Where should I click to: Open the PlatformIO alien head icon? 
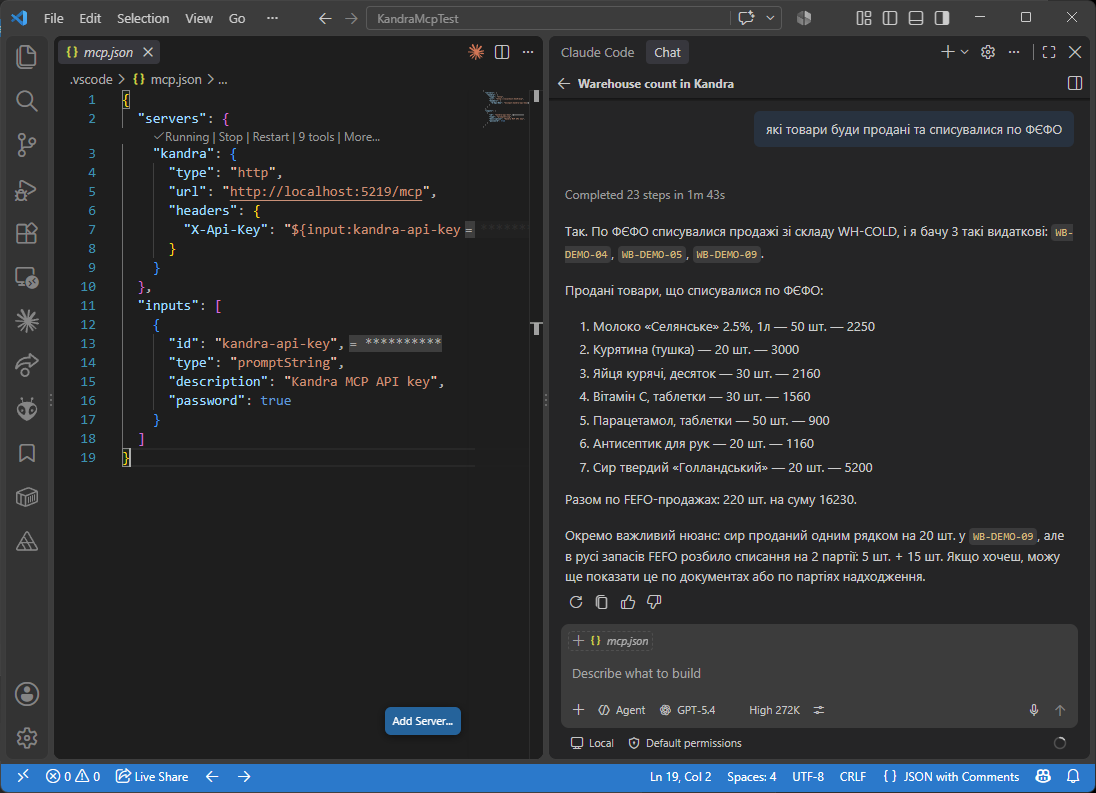pyautogui.click(x=27, y=409)
